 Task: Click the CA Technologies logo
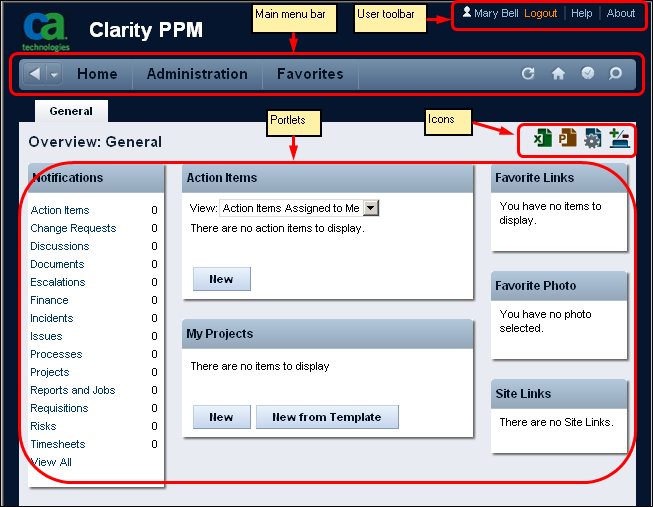pyautogui.click(x=45, y=32)
